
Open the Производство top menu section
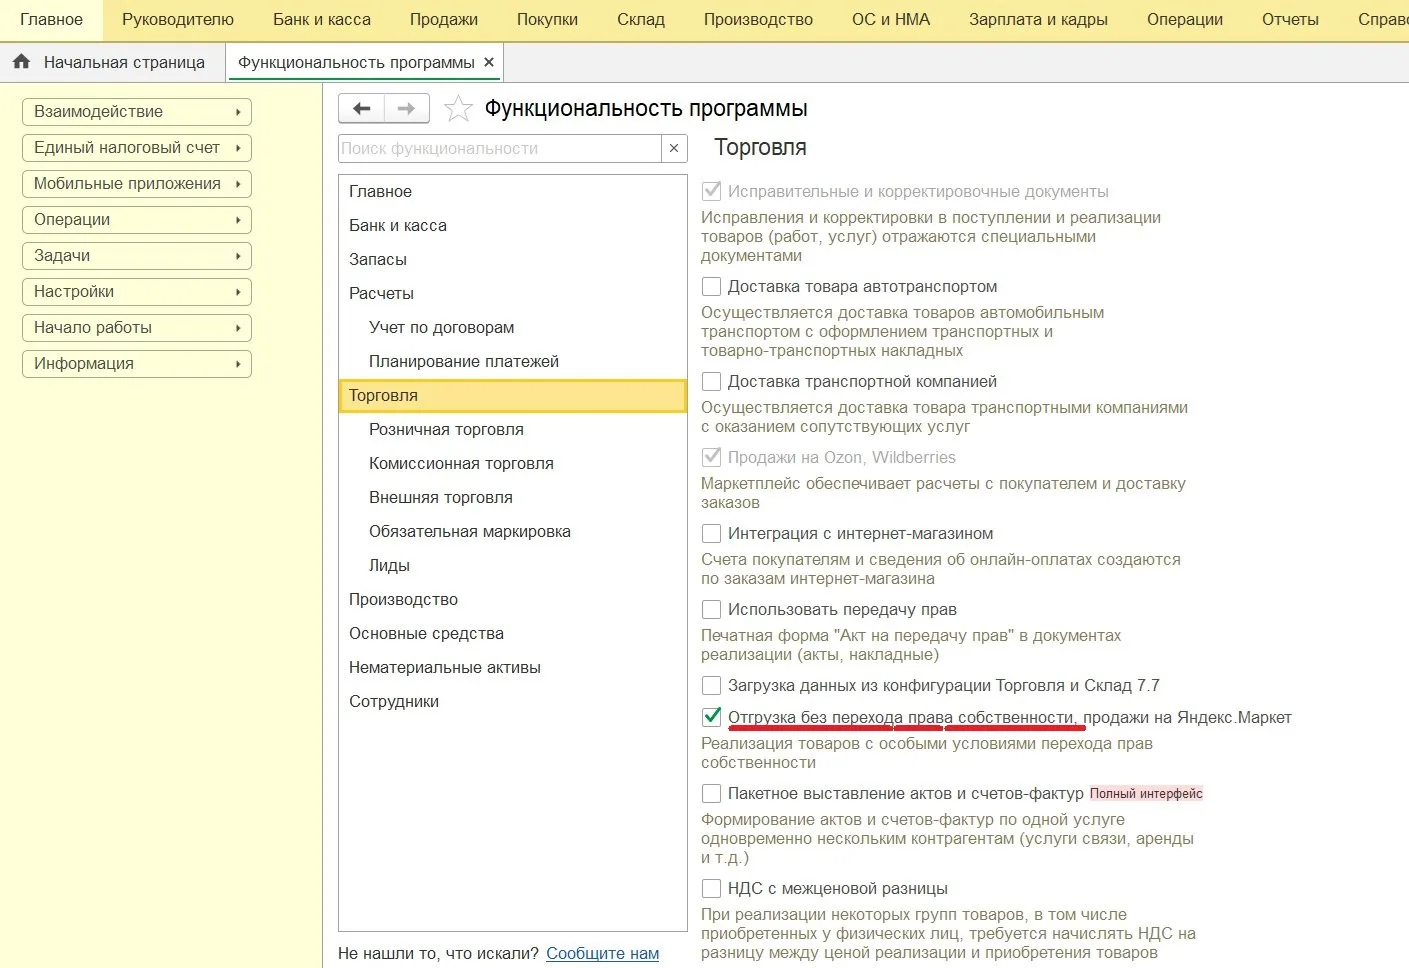[758, 20]
